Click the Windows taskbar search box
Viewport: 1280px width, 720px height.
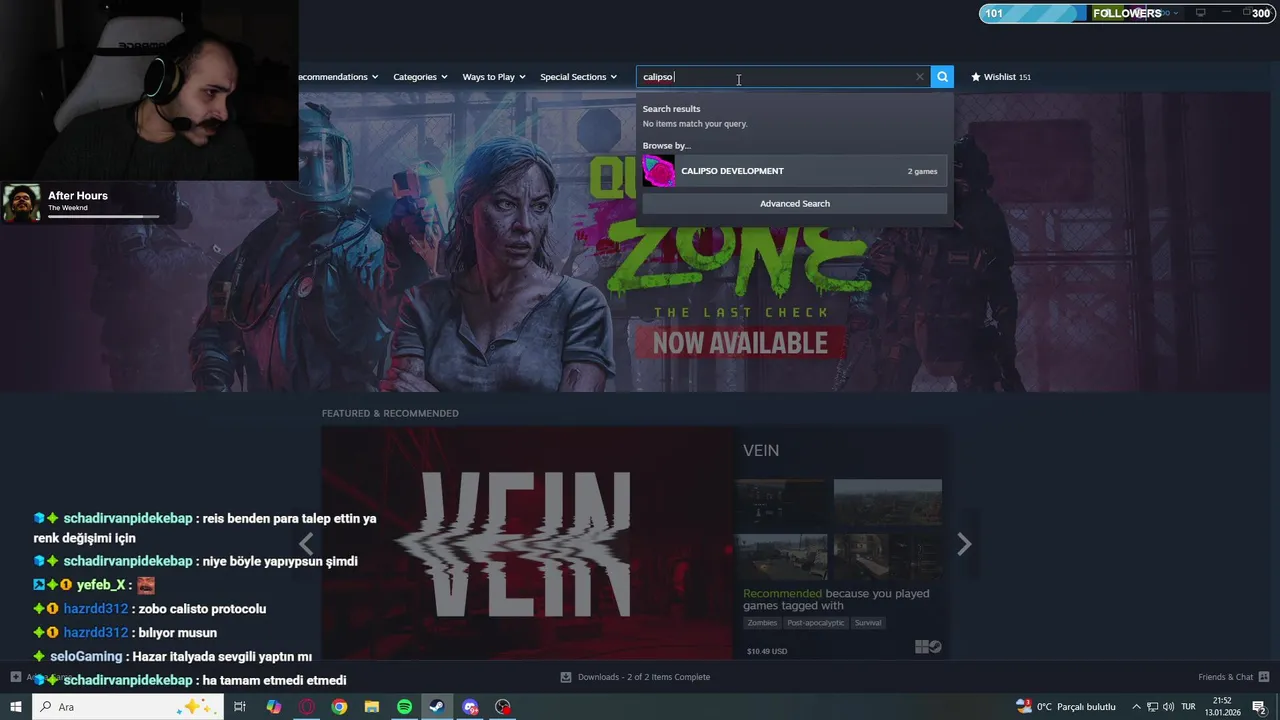128,707
